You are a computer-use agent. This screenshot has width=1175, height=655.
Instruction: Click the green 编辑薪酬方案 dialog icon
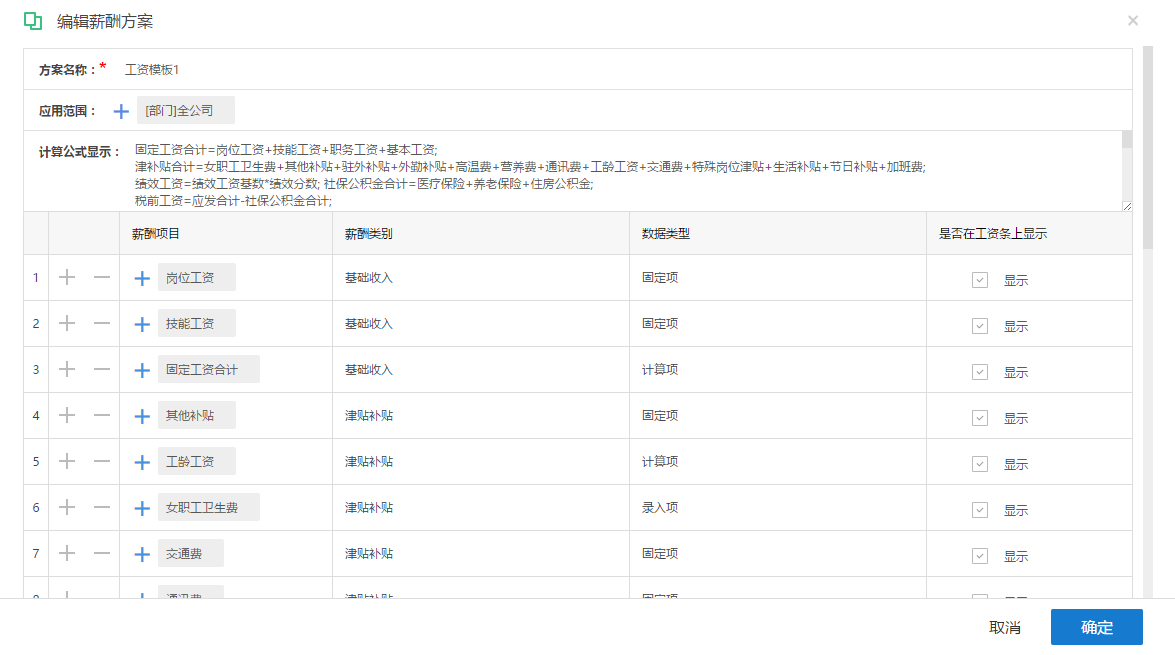(x=33, y=21)
